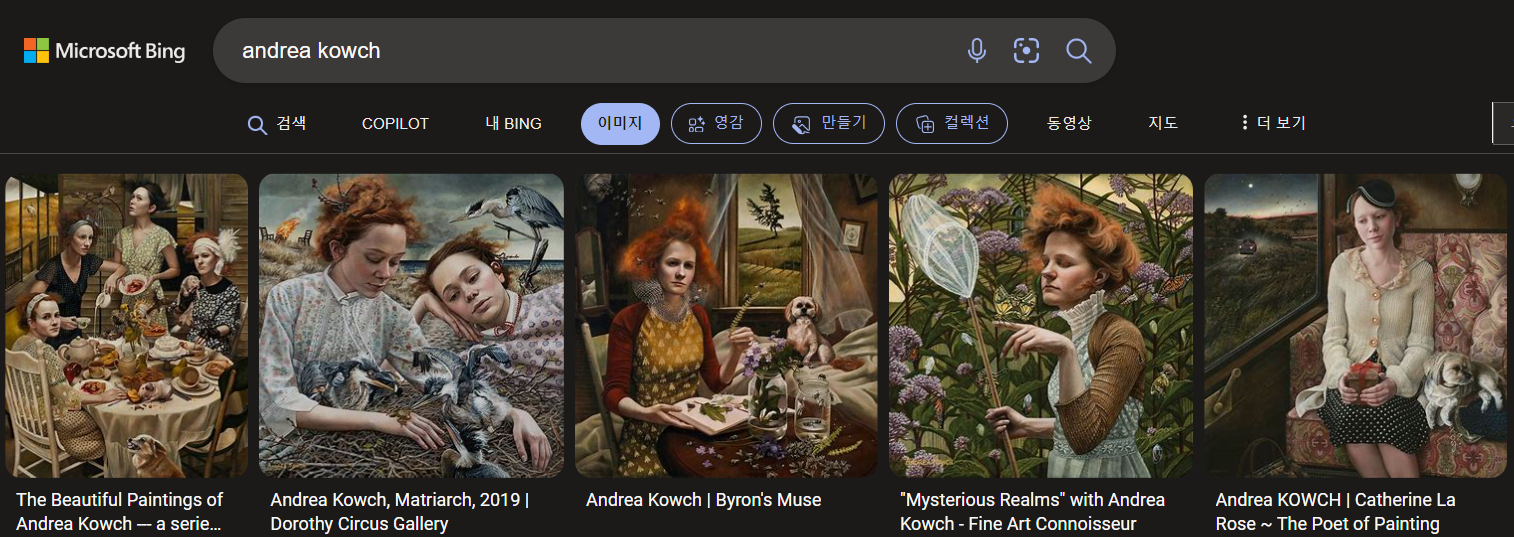
Task: Open the train seat painting thumbnail
Action: coord(1355,326)
